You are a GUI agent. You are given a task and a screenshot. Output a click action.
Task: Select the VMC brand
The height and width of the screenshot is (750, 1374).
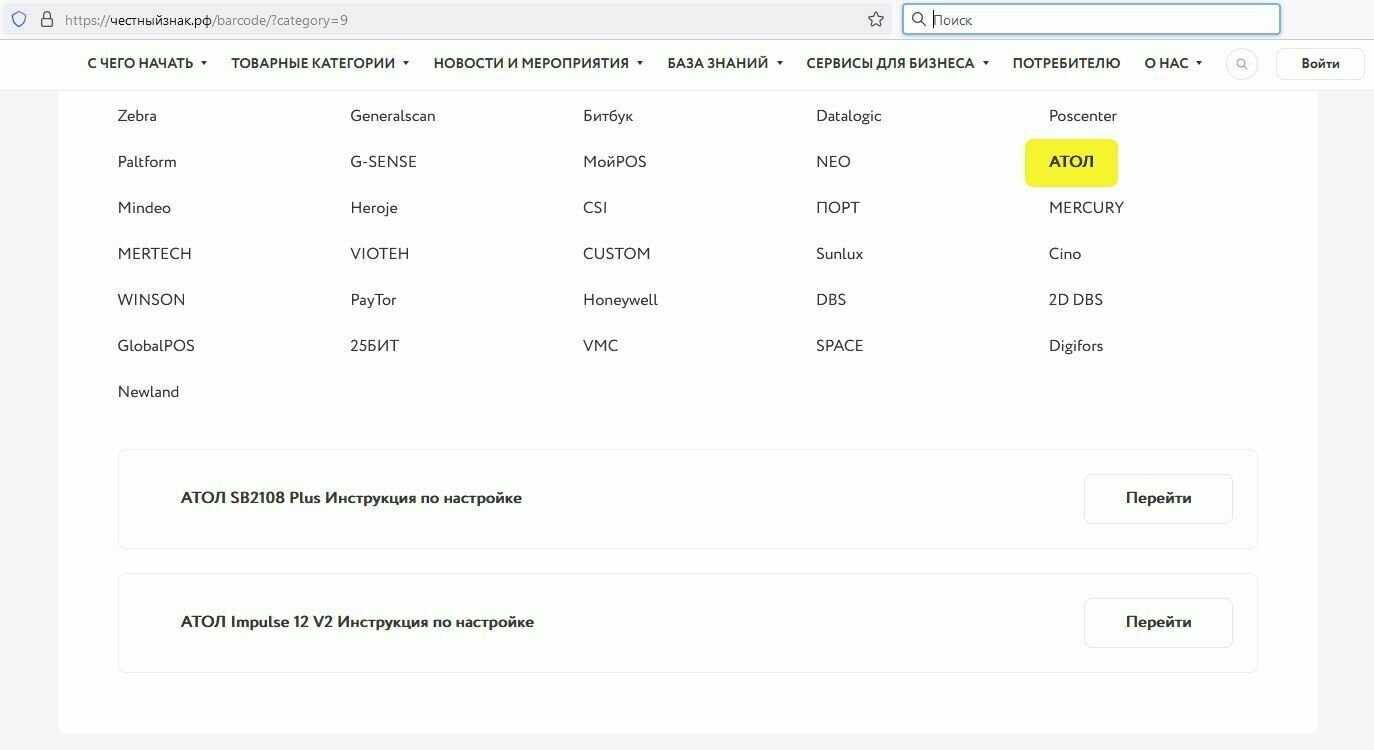tap(601, 346)
